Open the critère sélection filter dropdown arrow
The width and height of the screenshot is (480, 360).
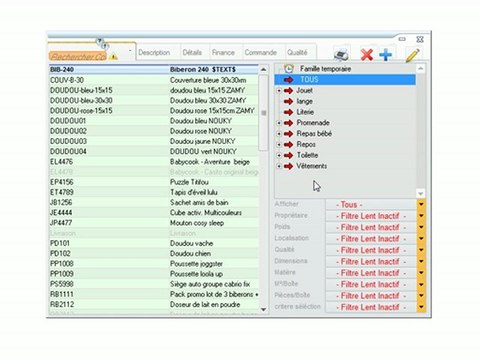coord(421,307)
